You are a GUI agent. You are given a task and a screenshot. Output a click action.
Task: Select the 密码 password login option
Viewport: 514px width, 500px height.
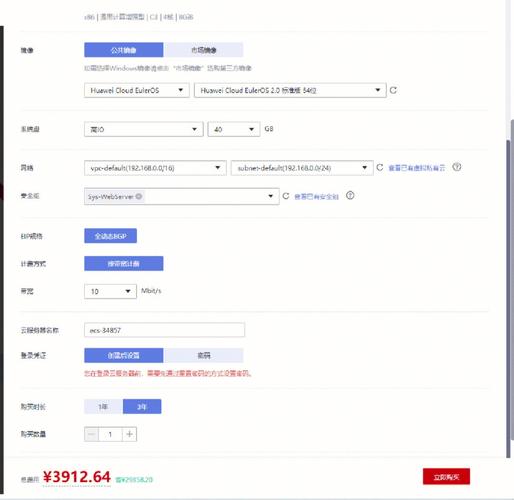coord(203,355)
